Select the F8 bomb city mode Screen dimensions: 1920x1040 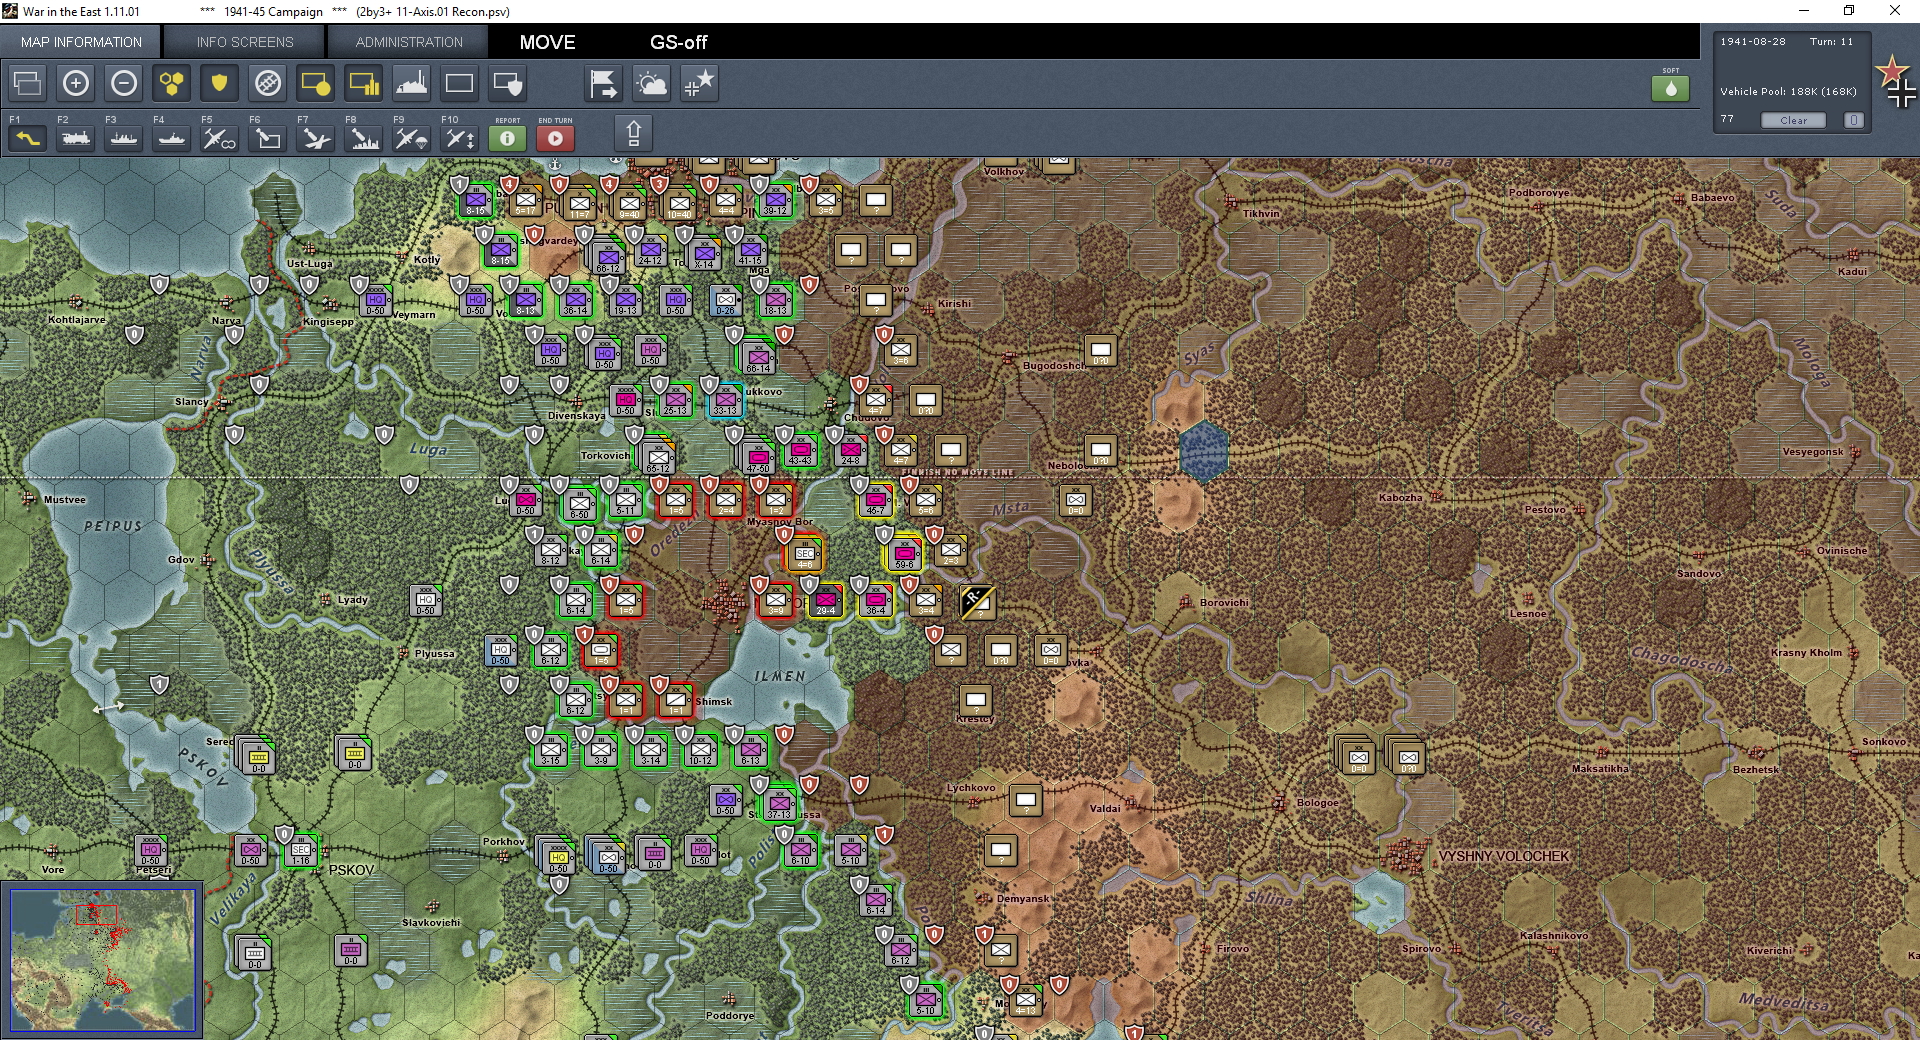[364, 138]
